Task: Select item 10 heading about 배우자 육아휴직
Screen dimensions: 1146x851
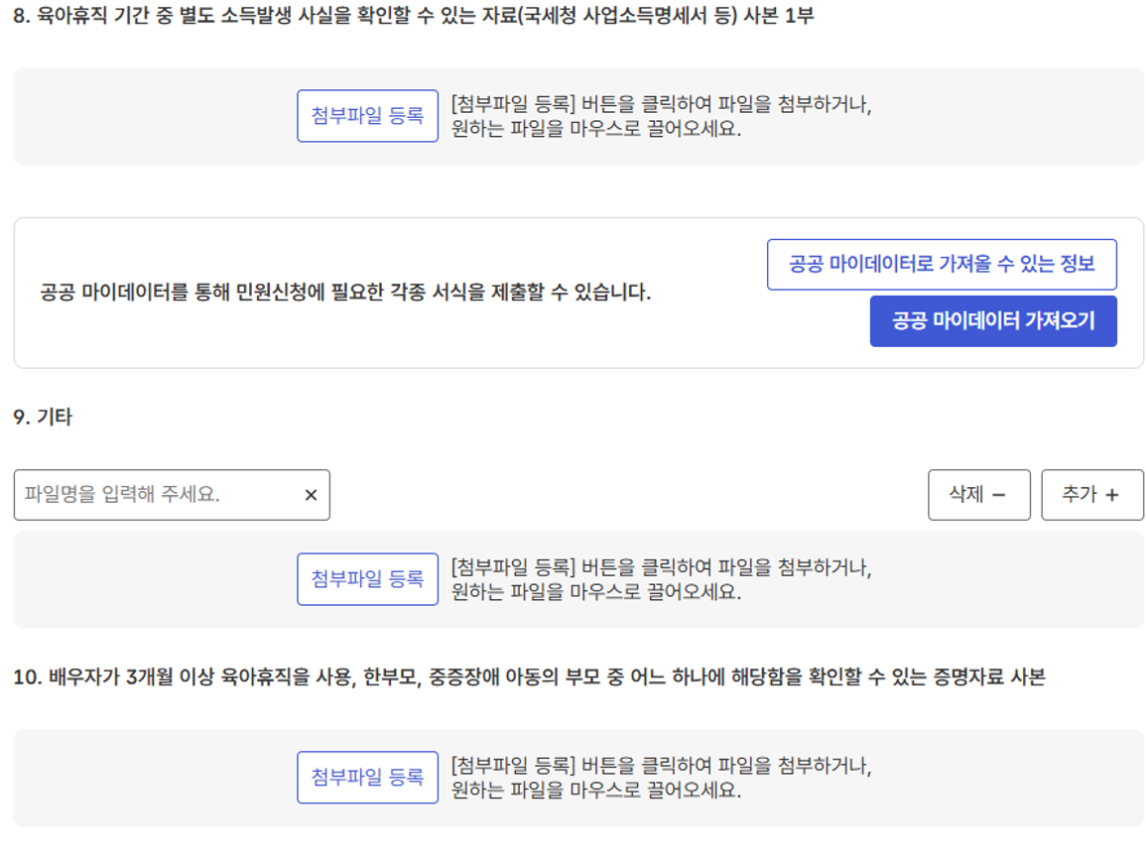Action: pos(529,676)
